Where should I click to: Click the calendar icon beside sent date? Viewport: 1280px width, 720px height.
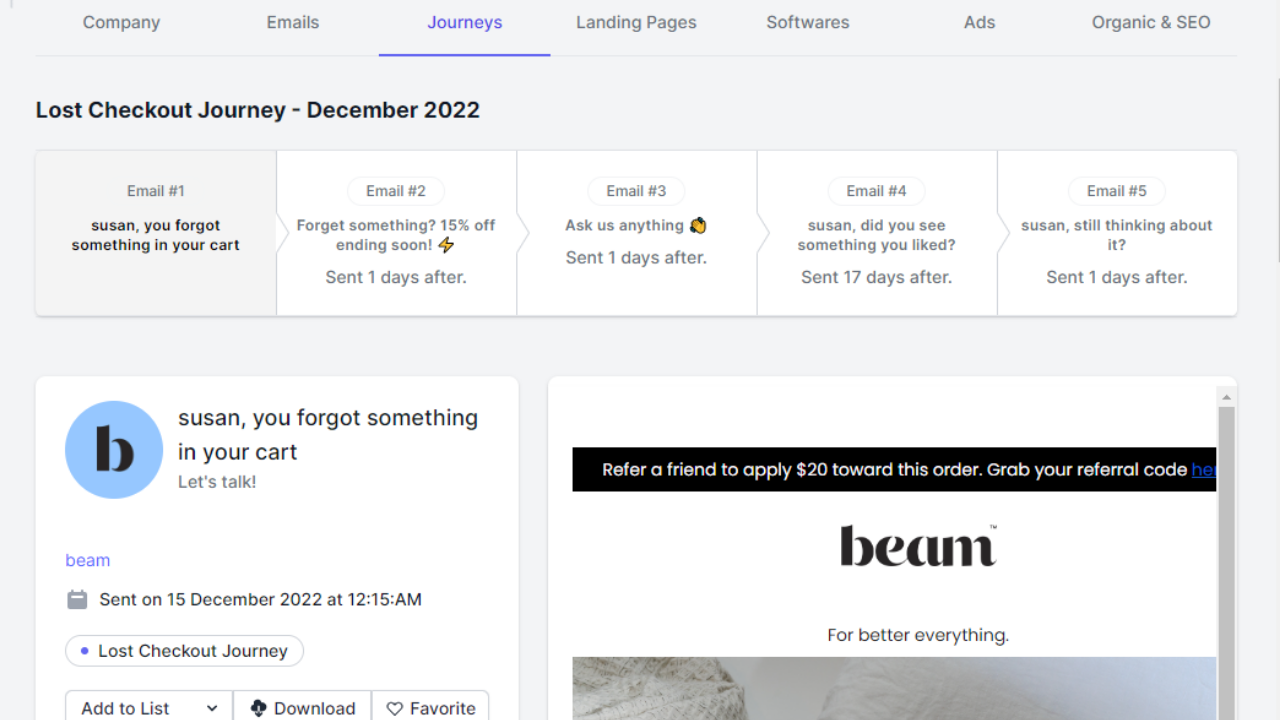(77, 599)
